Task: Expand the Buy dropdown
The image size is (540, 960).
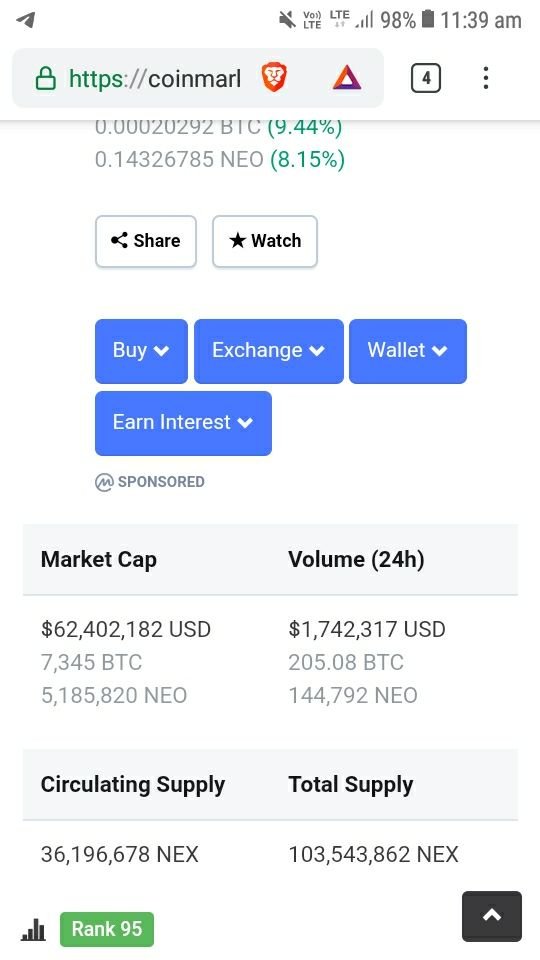Action: 141,351
